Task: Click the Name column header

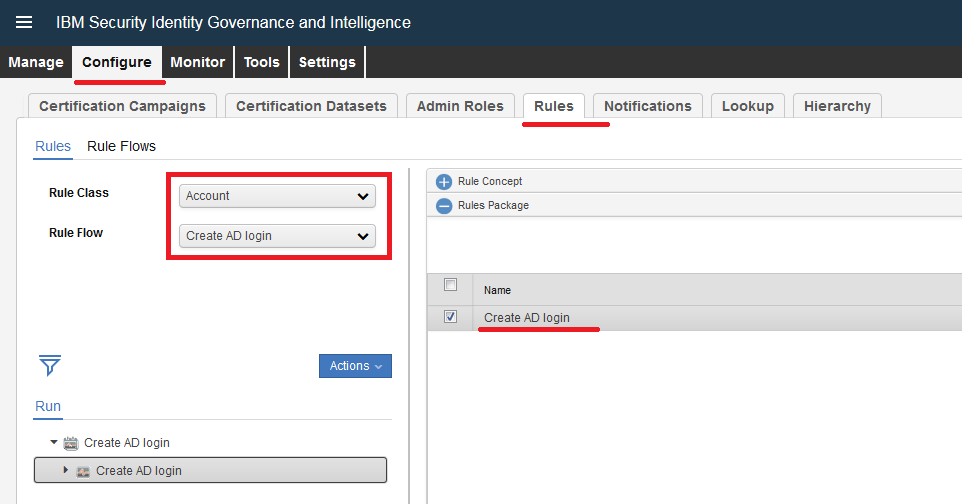Action: point(497,290)
